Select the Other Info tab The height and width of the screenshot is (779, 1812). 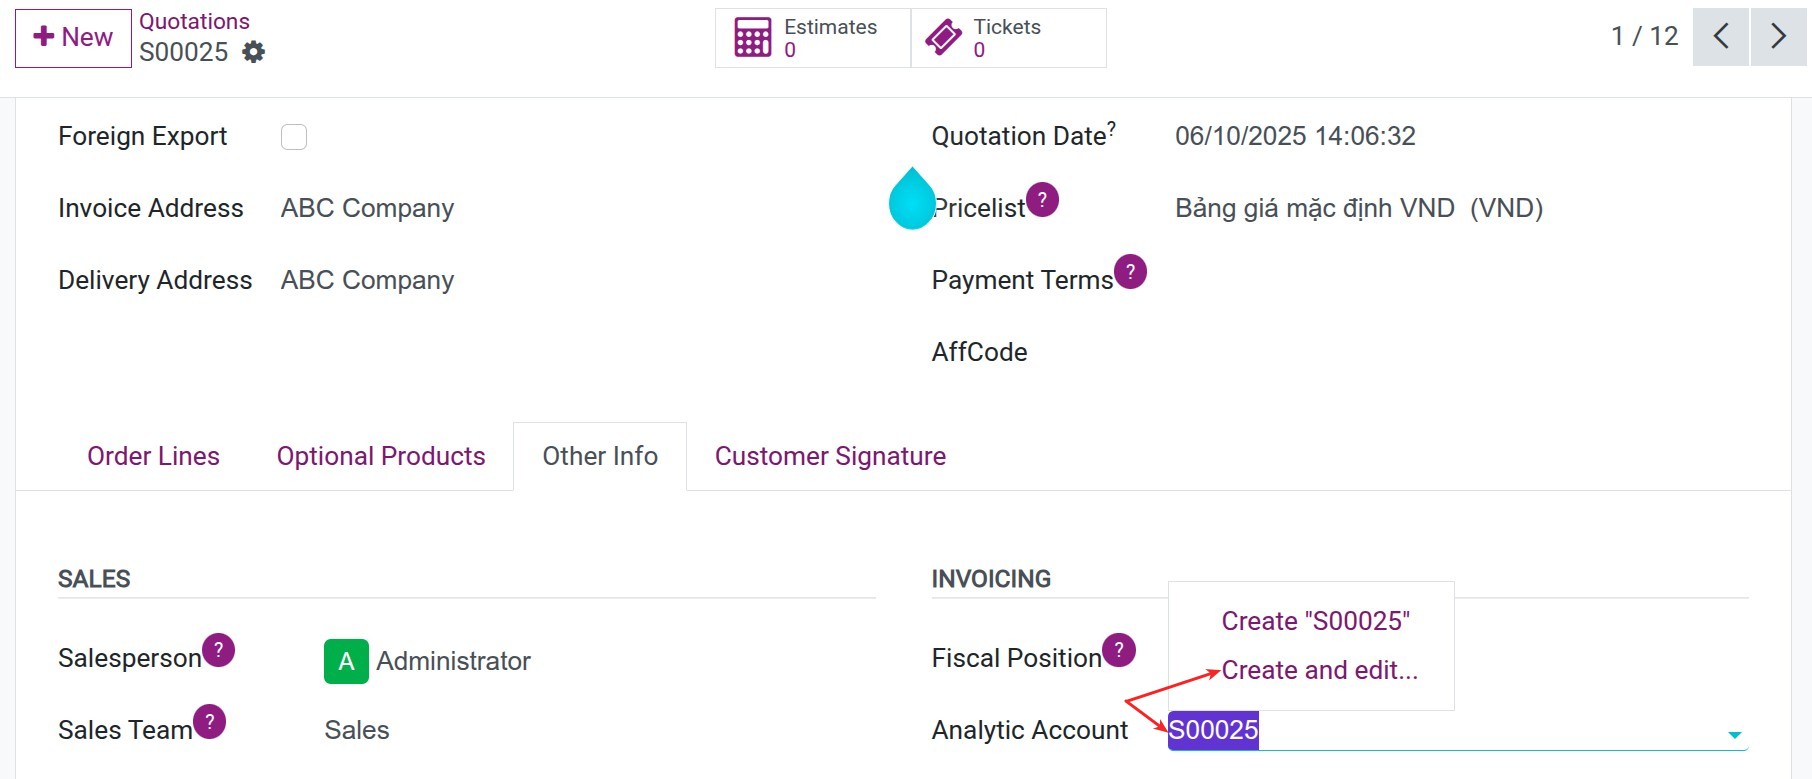click(600, 456)
